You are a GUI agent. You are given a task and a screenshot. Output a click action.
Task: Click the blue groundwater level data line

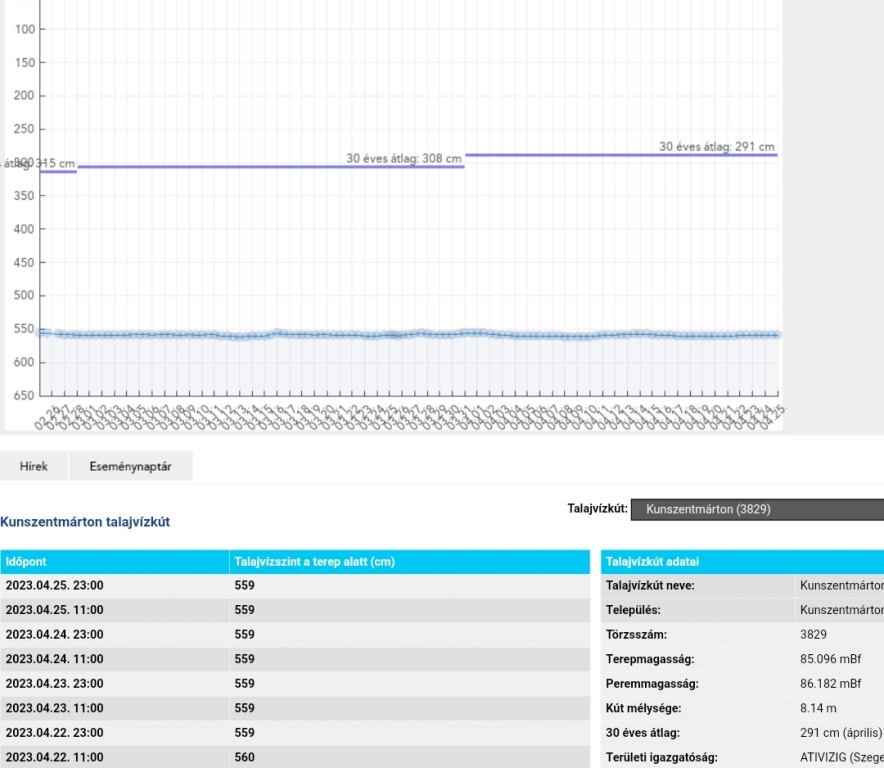(400, 334)
